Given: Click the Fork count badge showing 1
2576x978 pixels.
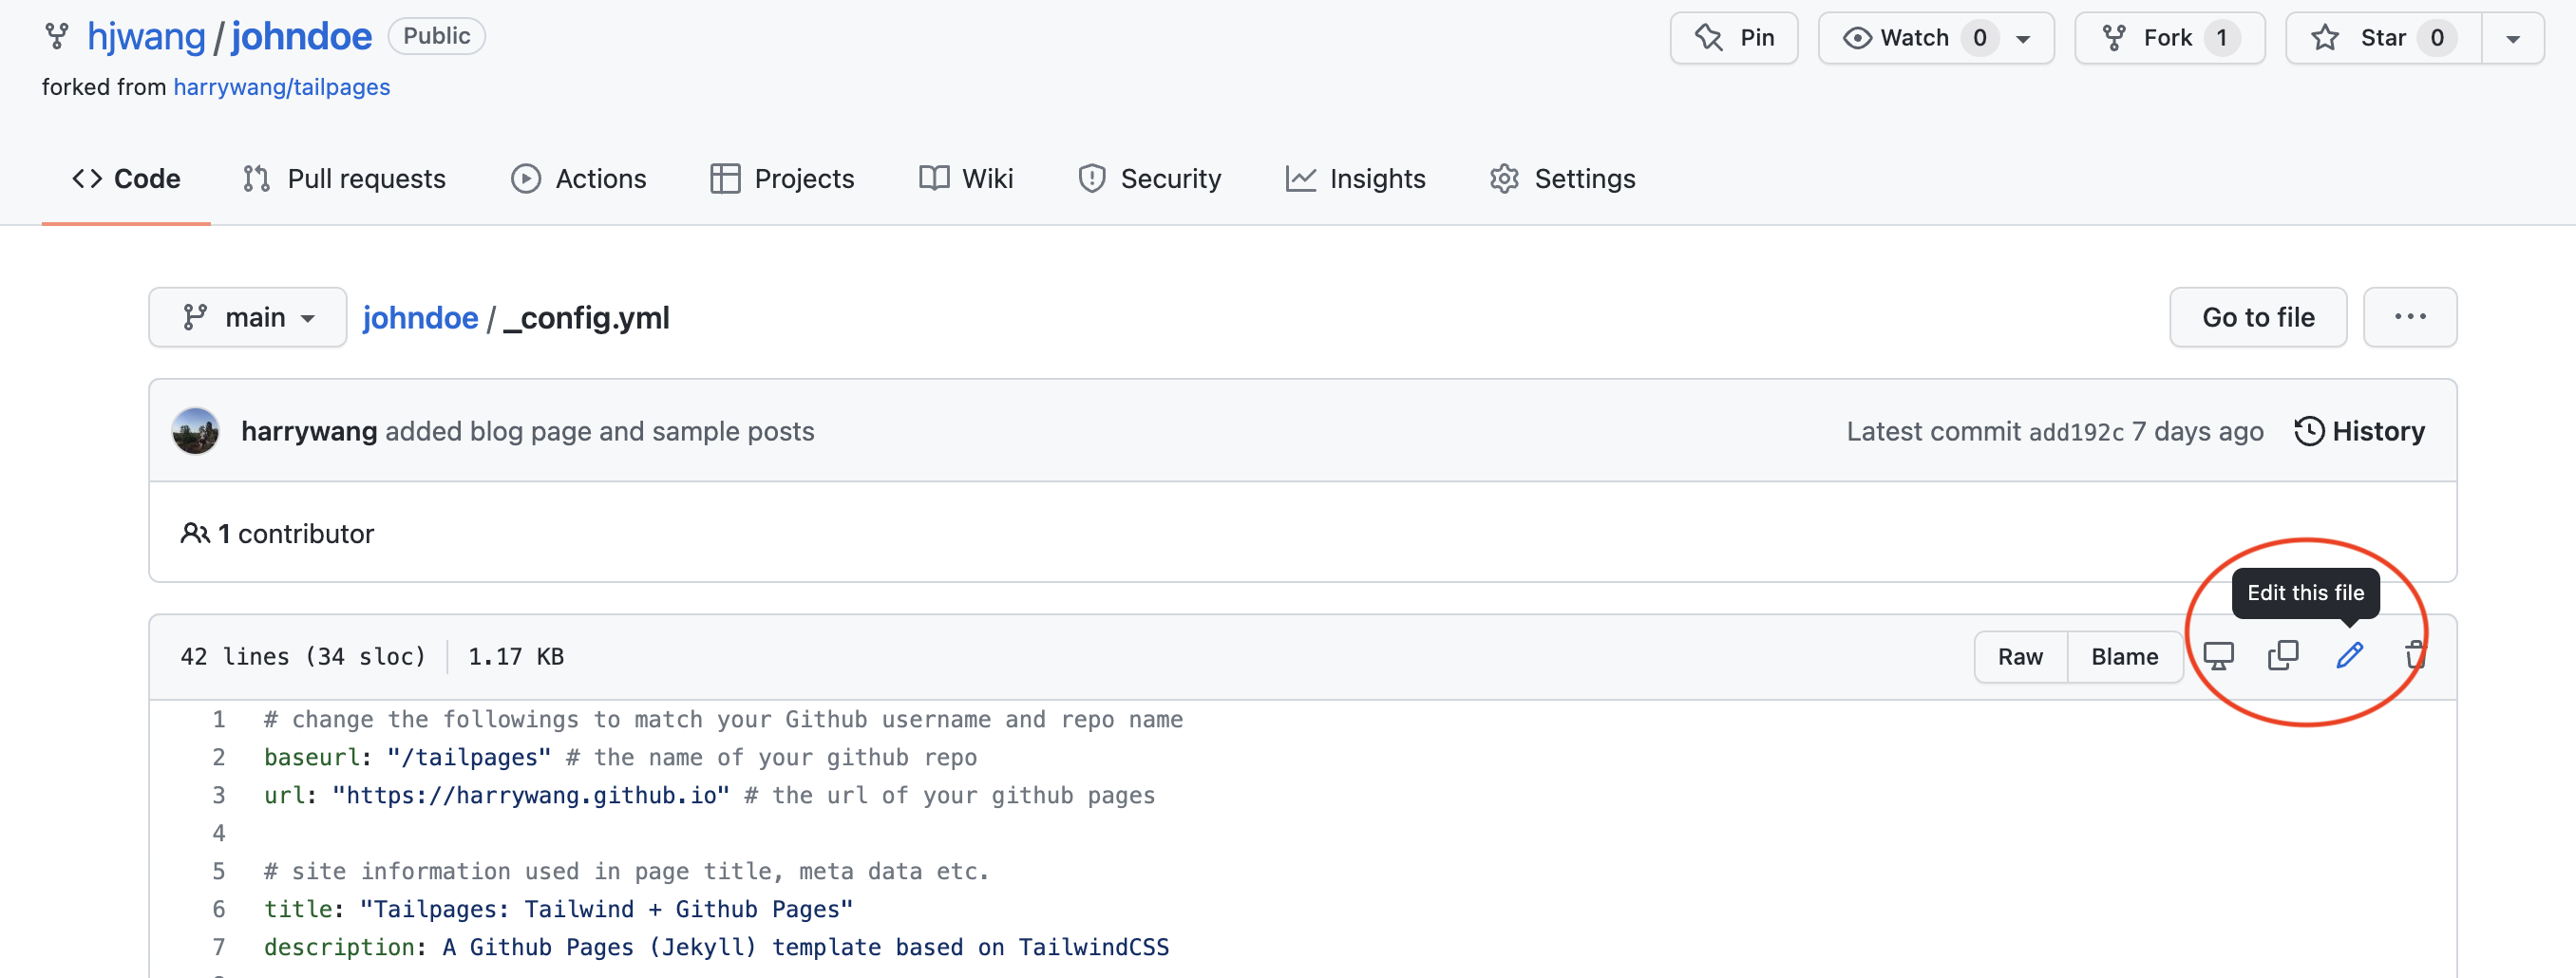Looking at the screenshot, I should [2221, 38].
